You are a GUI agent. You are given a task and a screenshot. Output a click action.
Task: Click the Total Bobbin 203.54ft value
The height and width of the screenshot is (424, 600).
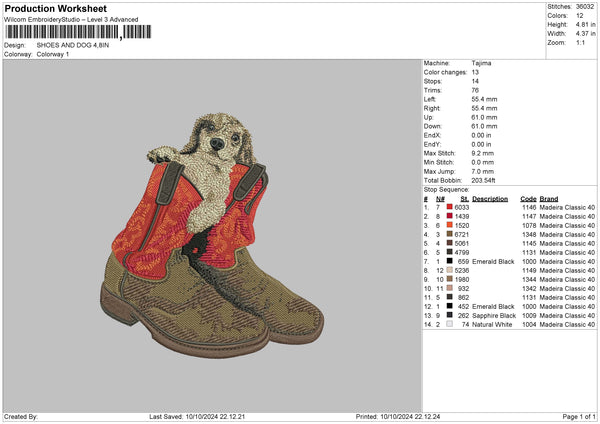pyautogui.click(x=487, y=179)
